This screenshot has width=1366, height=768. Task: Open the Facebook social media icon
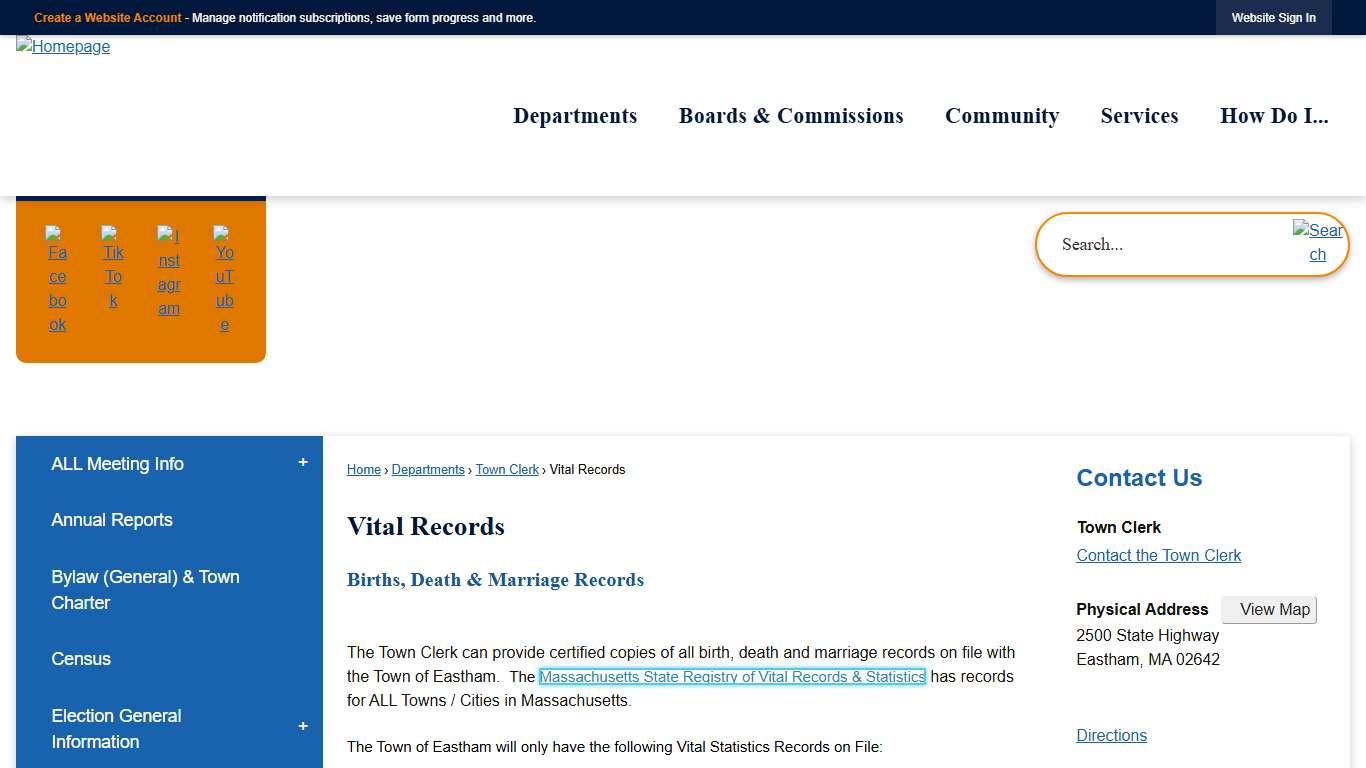57,277
